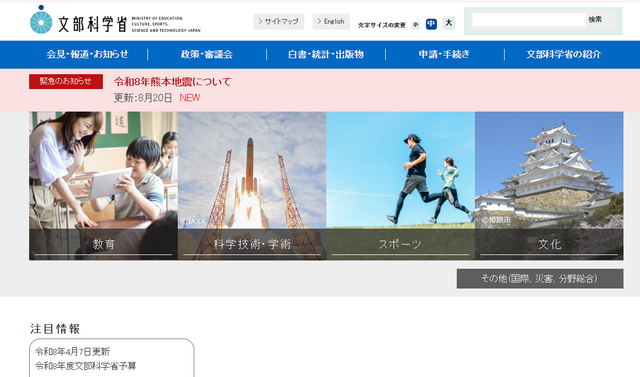Select the 文化 castle image panel
640x377 pixels.
point(549,186)
